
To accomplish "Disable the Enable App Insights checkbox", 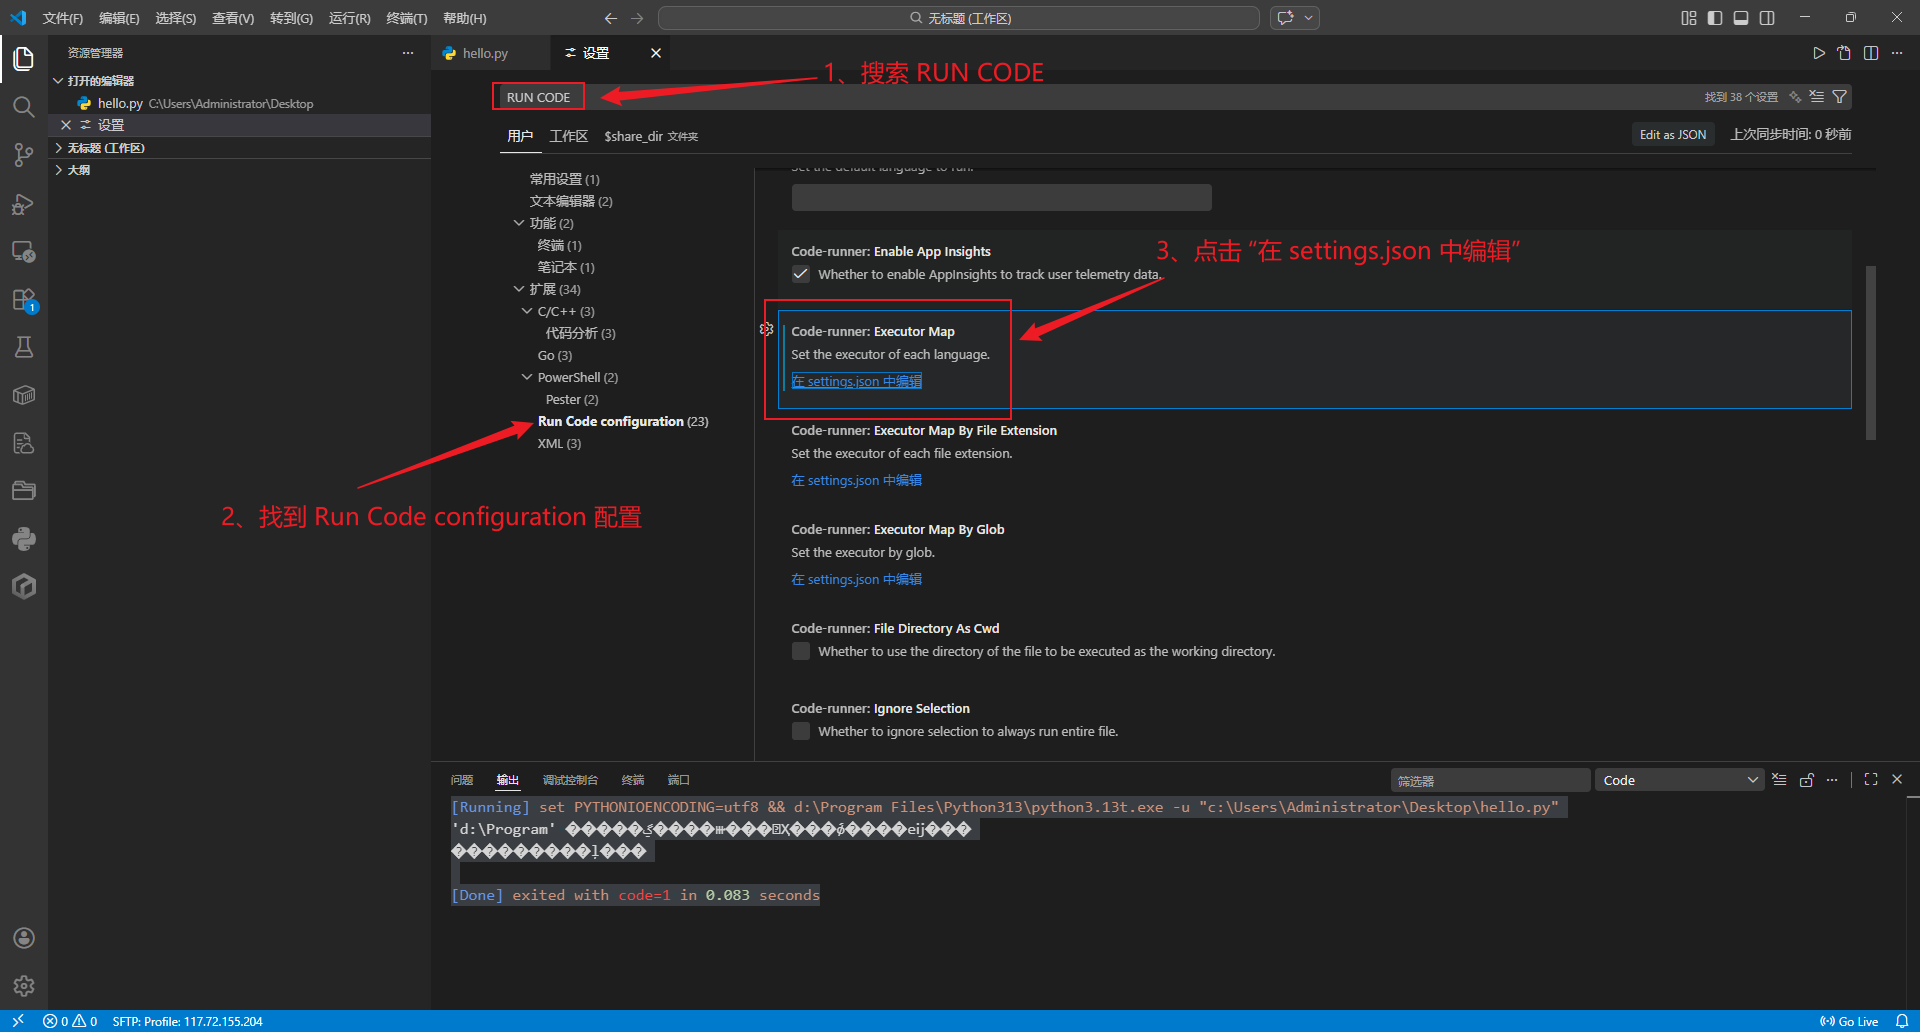I will point(801,274).
